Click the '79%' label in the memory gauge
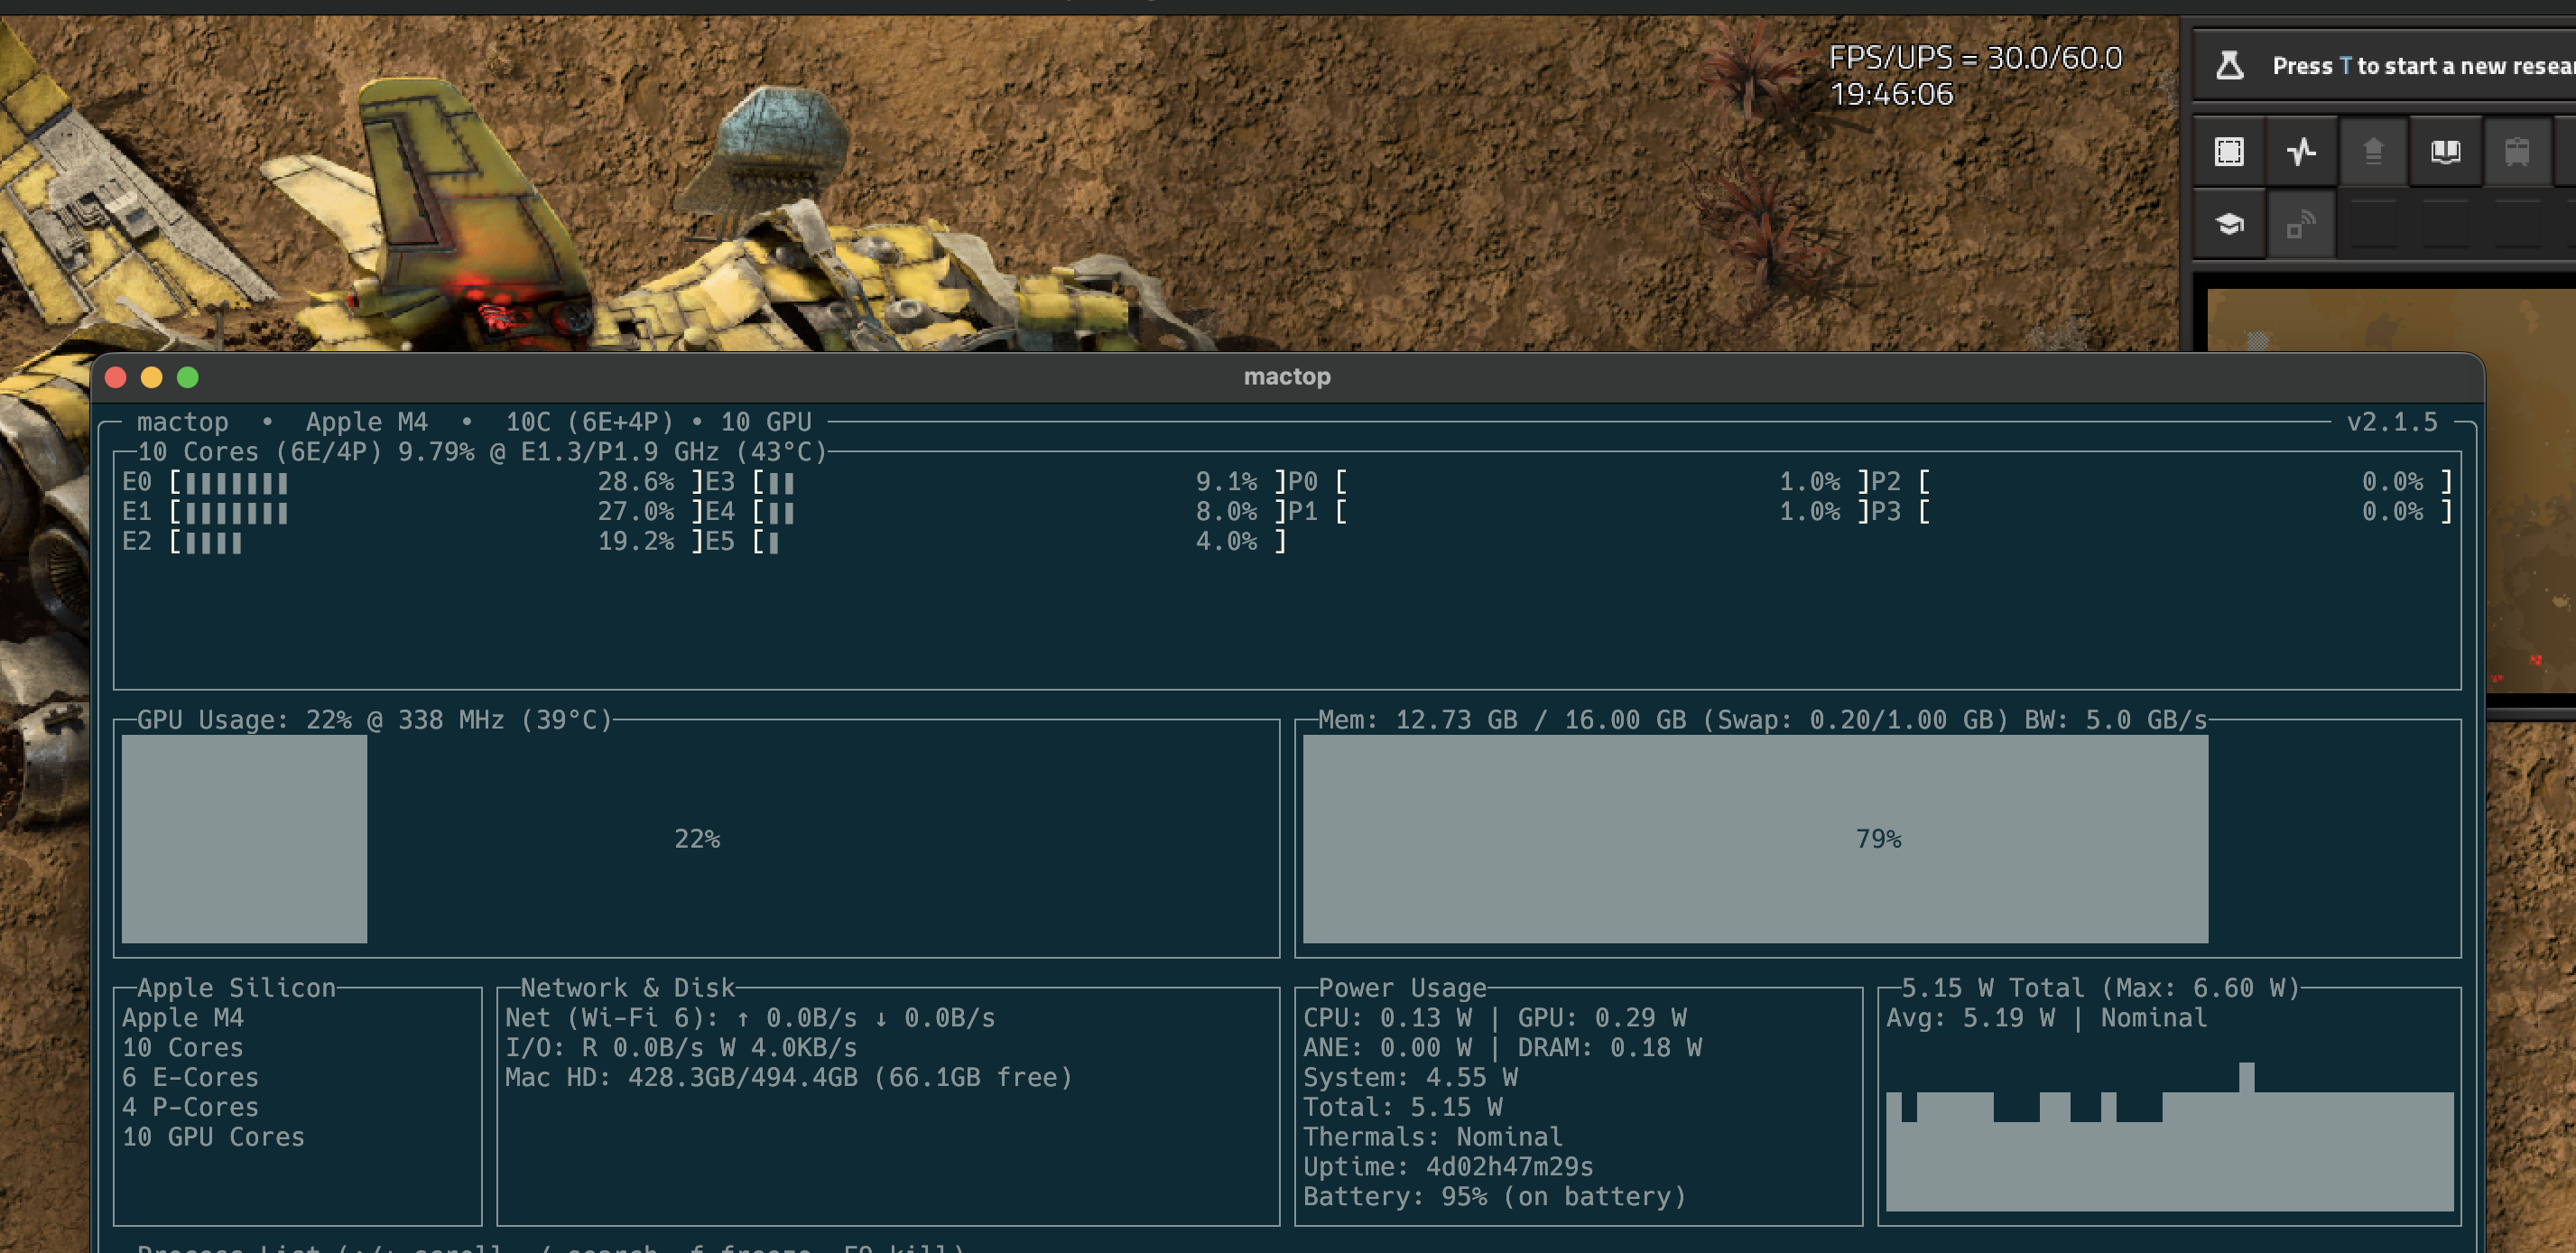The image size is (2576, 1253). click(1878, 839)
